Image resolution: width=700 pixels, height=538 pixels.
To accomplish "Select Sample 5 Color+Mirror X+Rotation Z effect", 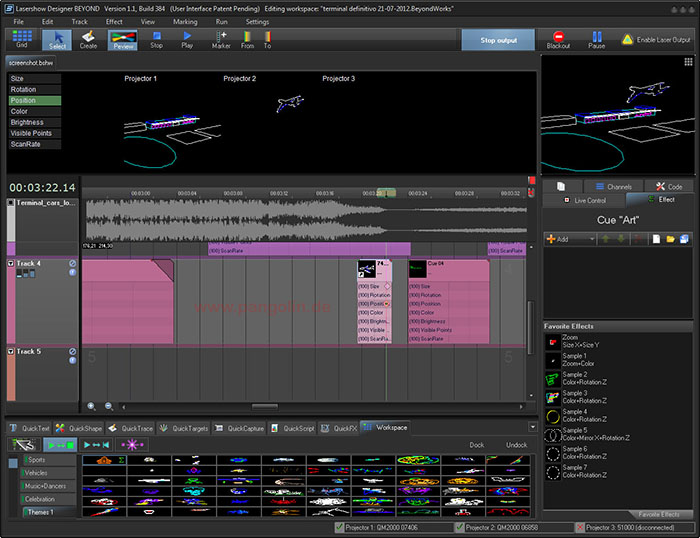I will click(x=618, y=434).
